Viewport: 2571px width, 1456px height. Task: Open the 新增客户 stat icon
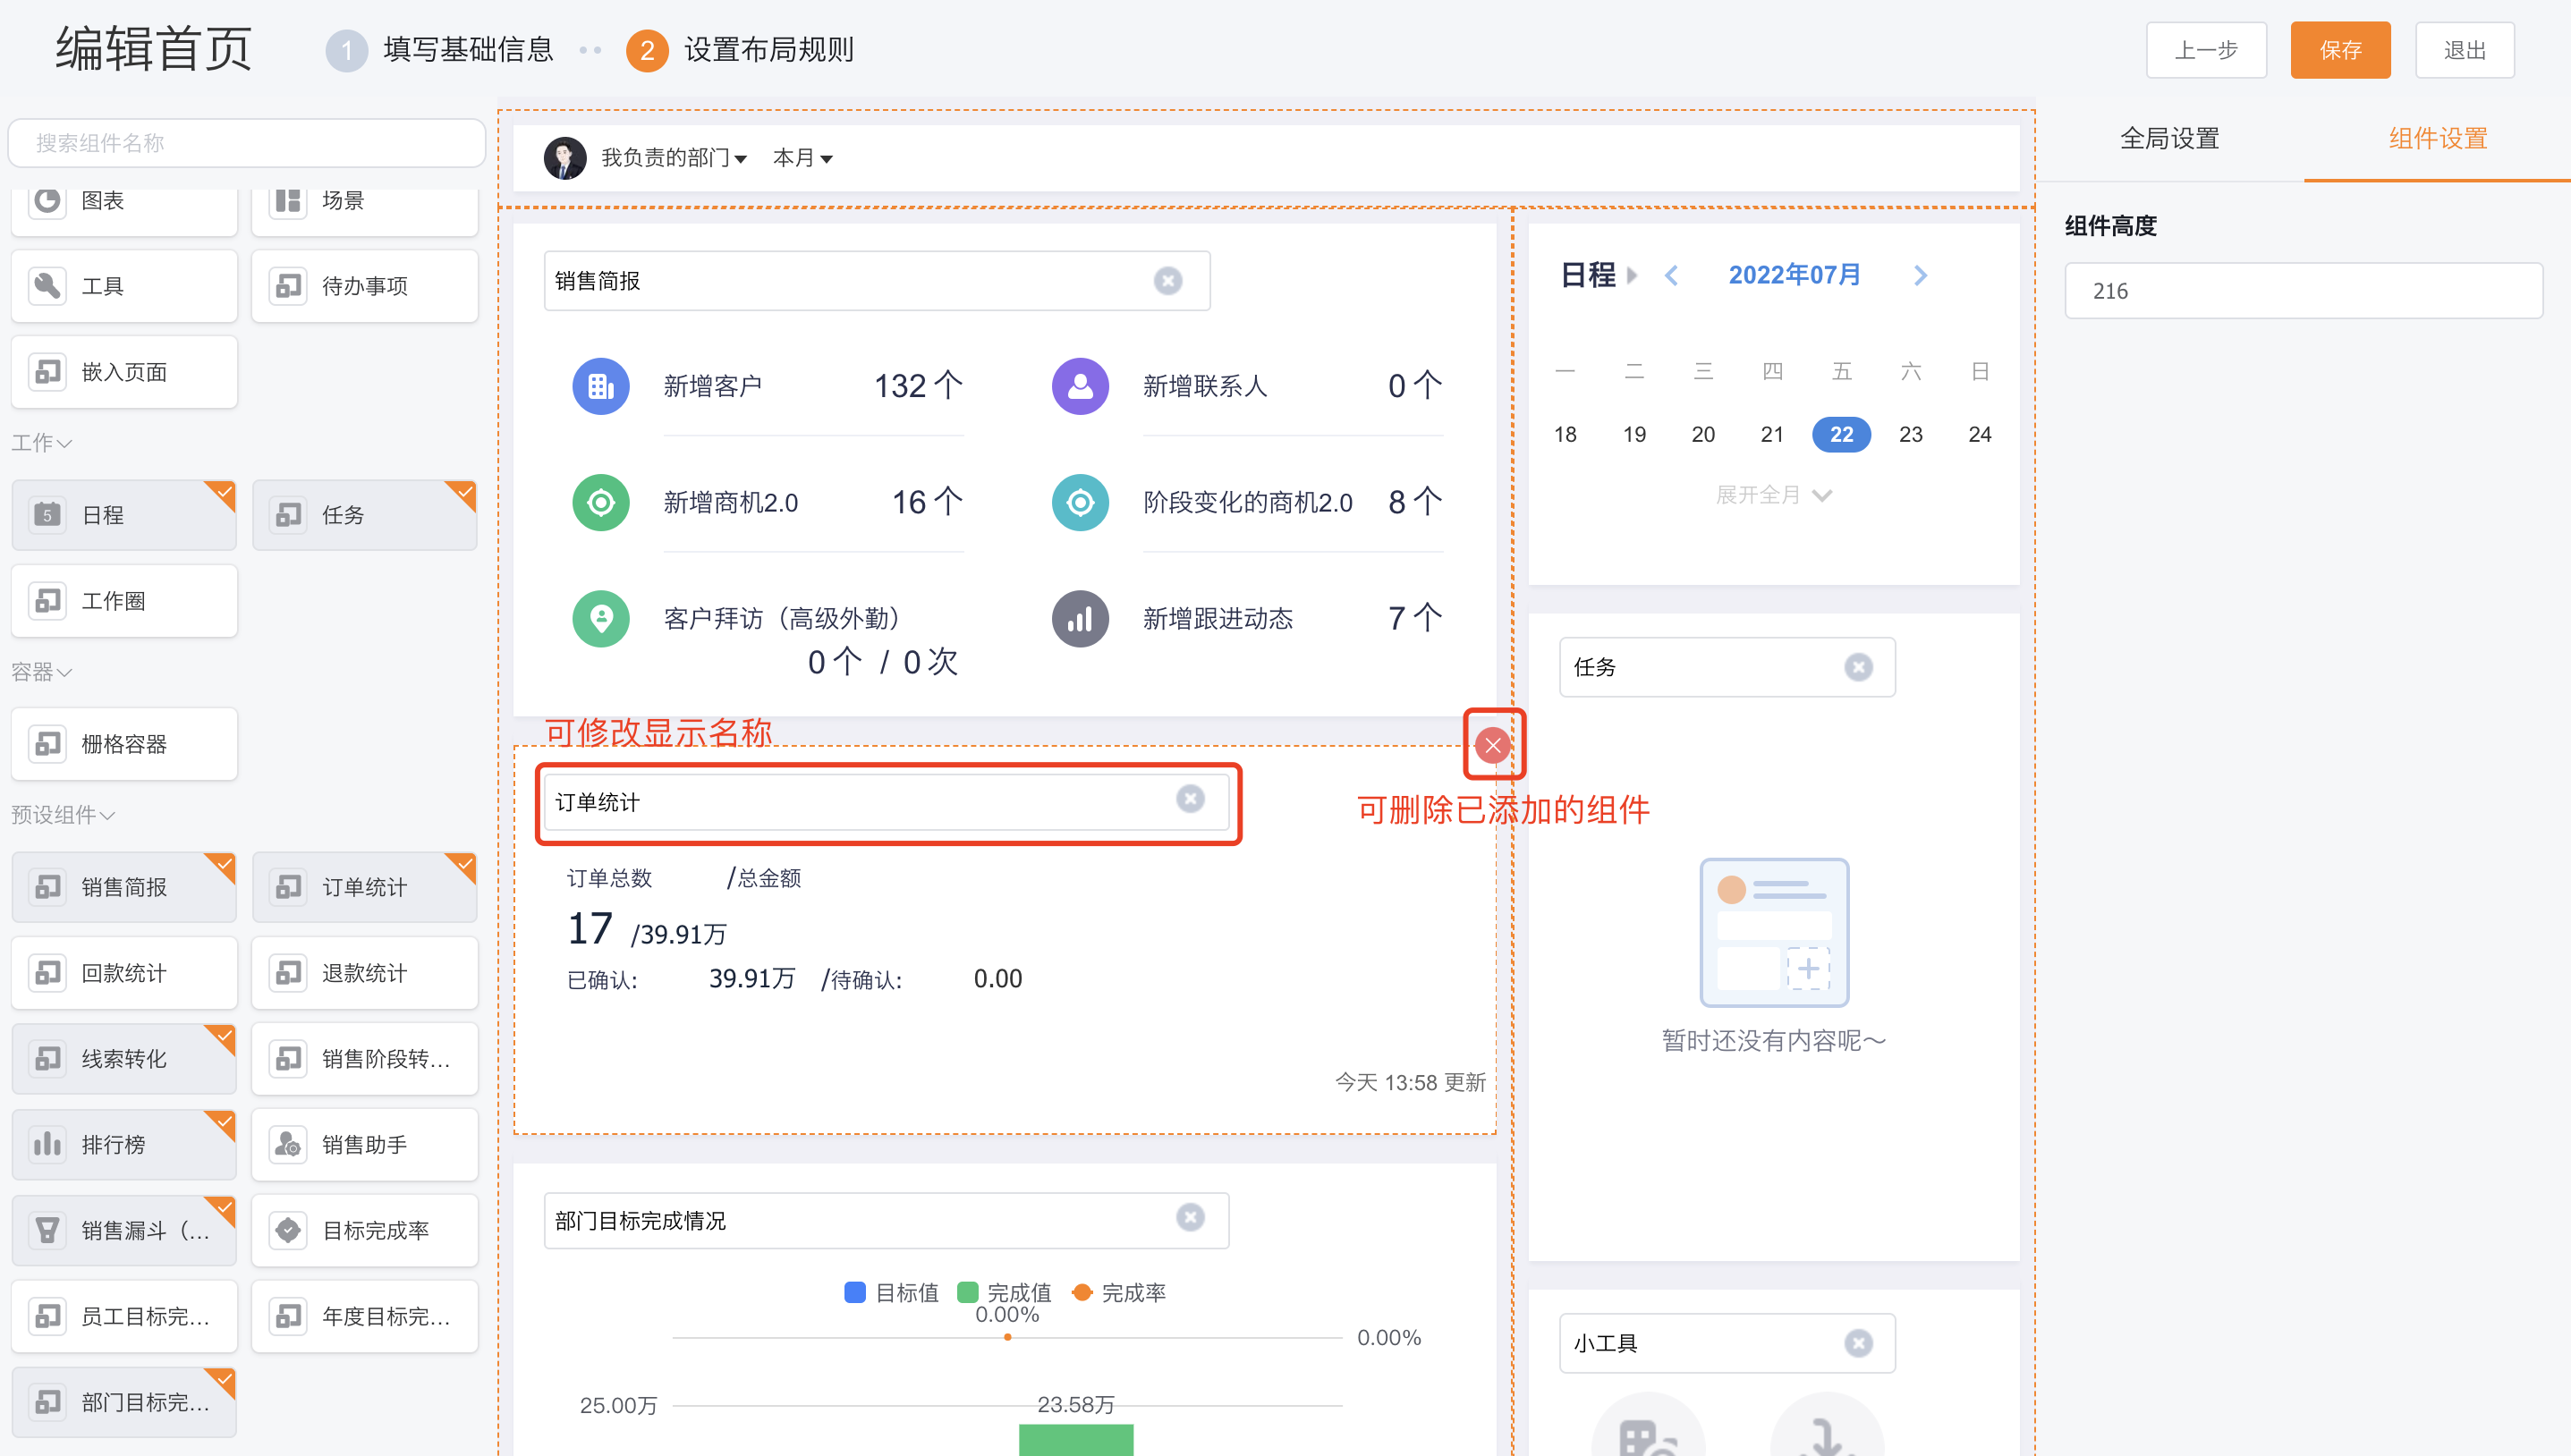(x=601, y=386)
